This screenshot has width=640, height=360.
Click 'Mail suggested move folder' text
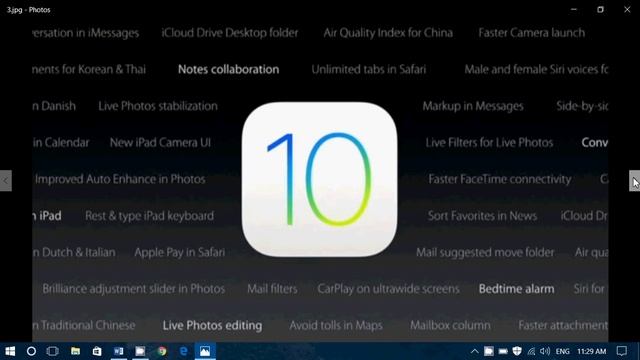(x=485, y=252)
